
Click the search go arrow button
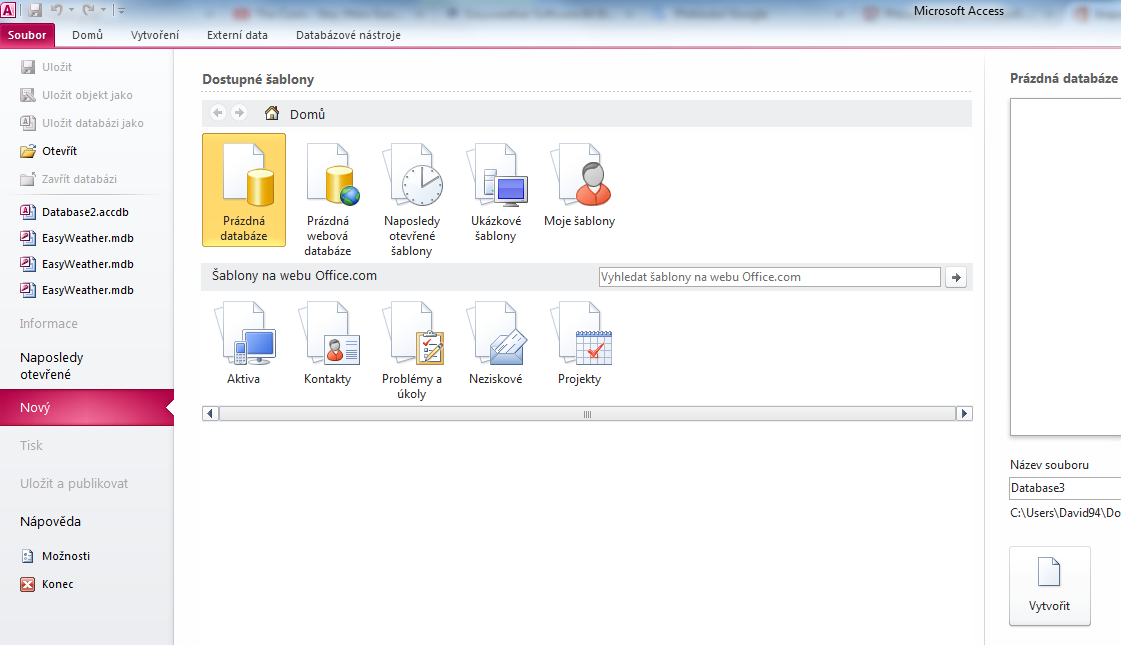tap(956, 277)
